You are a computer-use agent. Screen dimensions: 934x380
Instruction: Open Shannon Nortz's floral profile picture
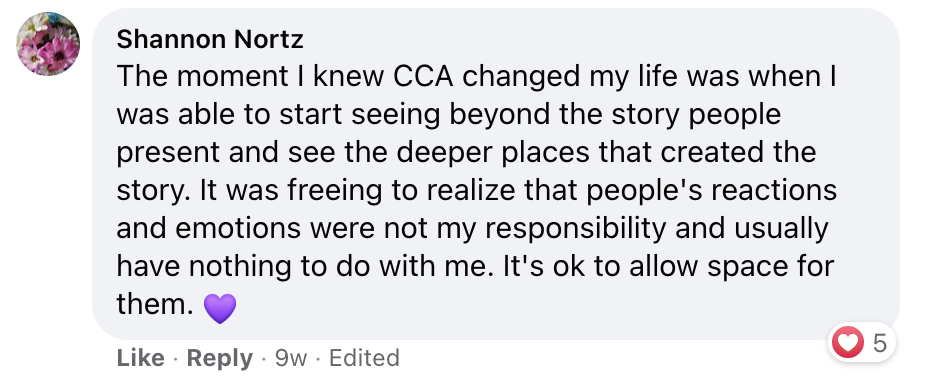coord(48,44)
